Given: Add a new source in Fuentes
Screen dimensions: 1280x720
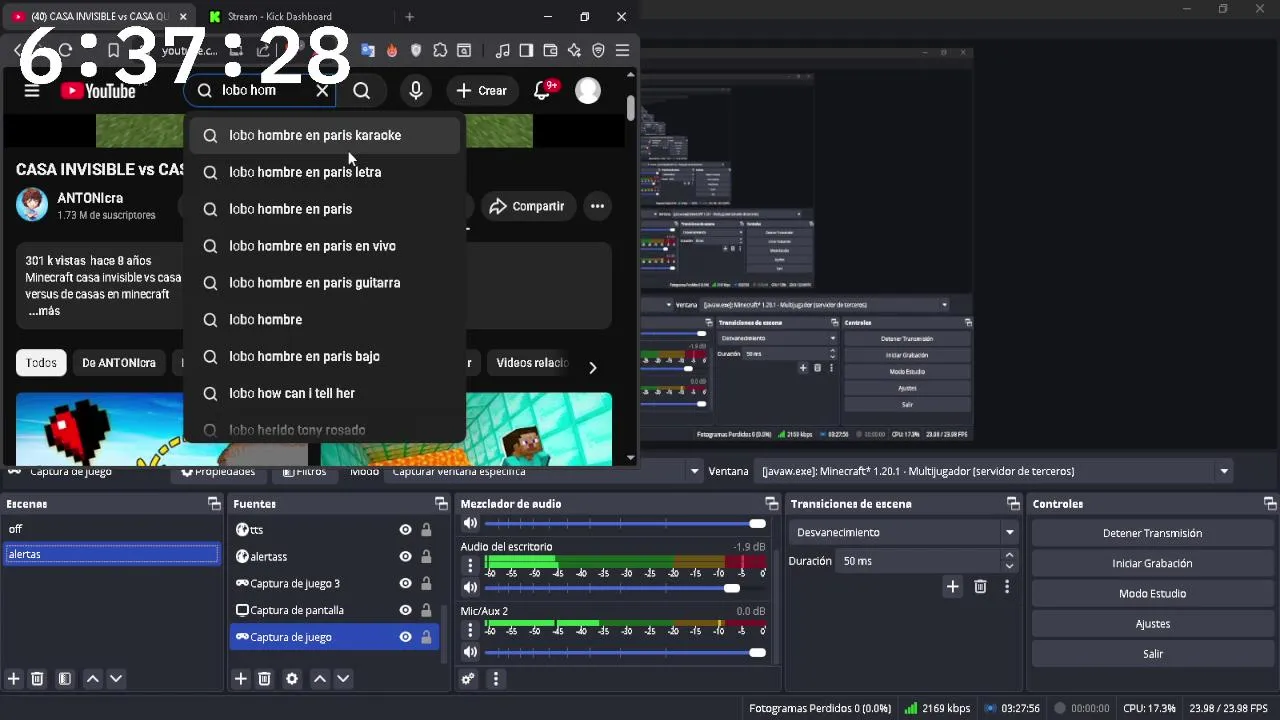Looking at the screenshot, I should point(241,679).
